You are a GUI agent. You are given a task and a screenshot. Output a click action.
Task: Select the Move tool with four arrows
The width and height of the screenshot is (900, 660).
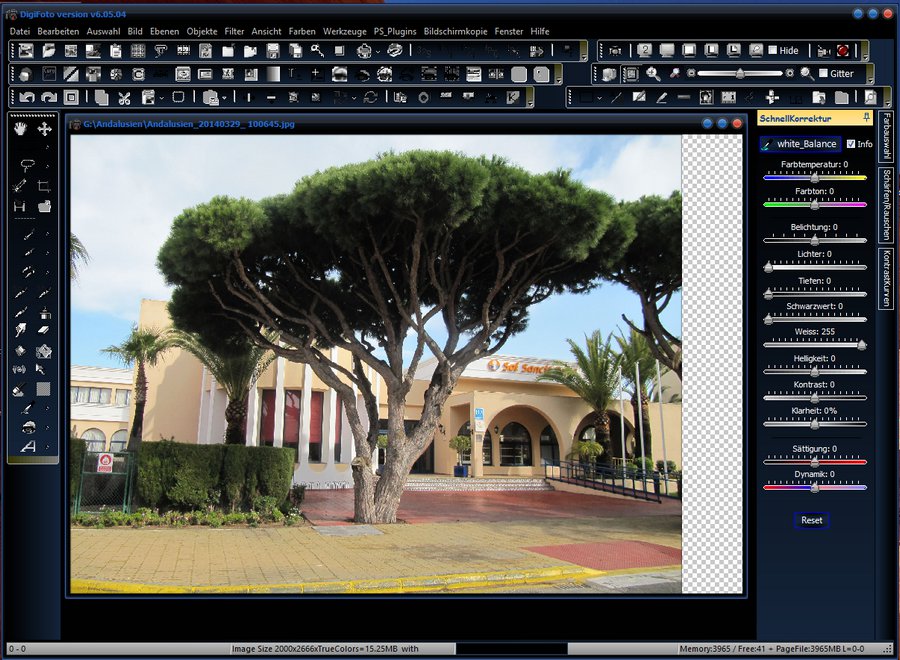point(45,129)
